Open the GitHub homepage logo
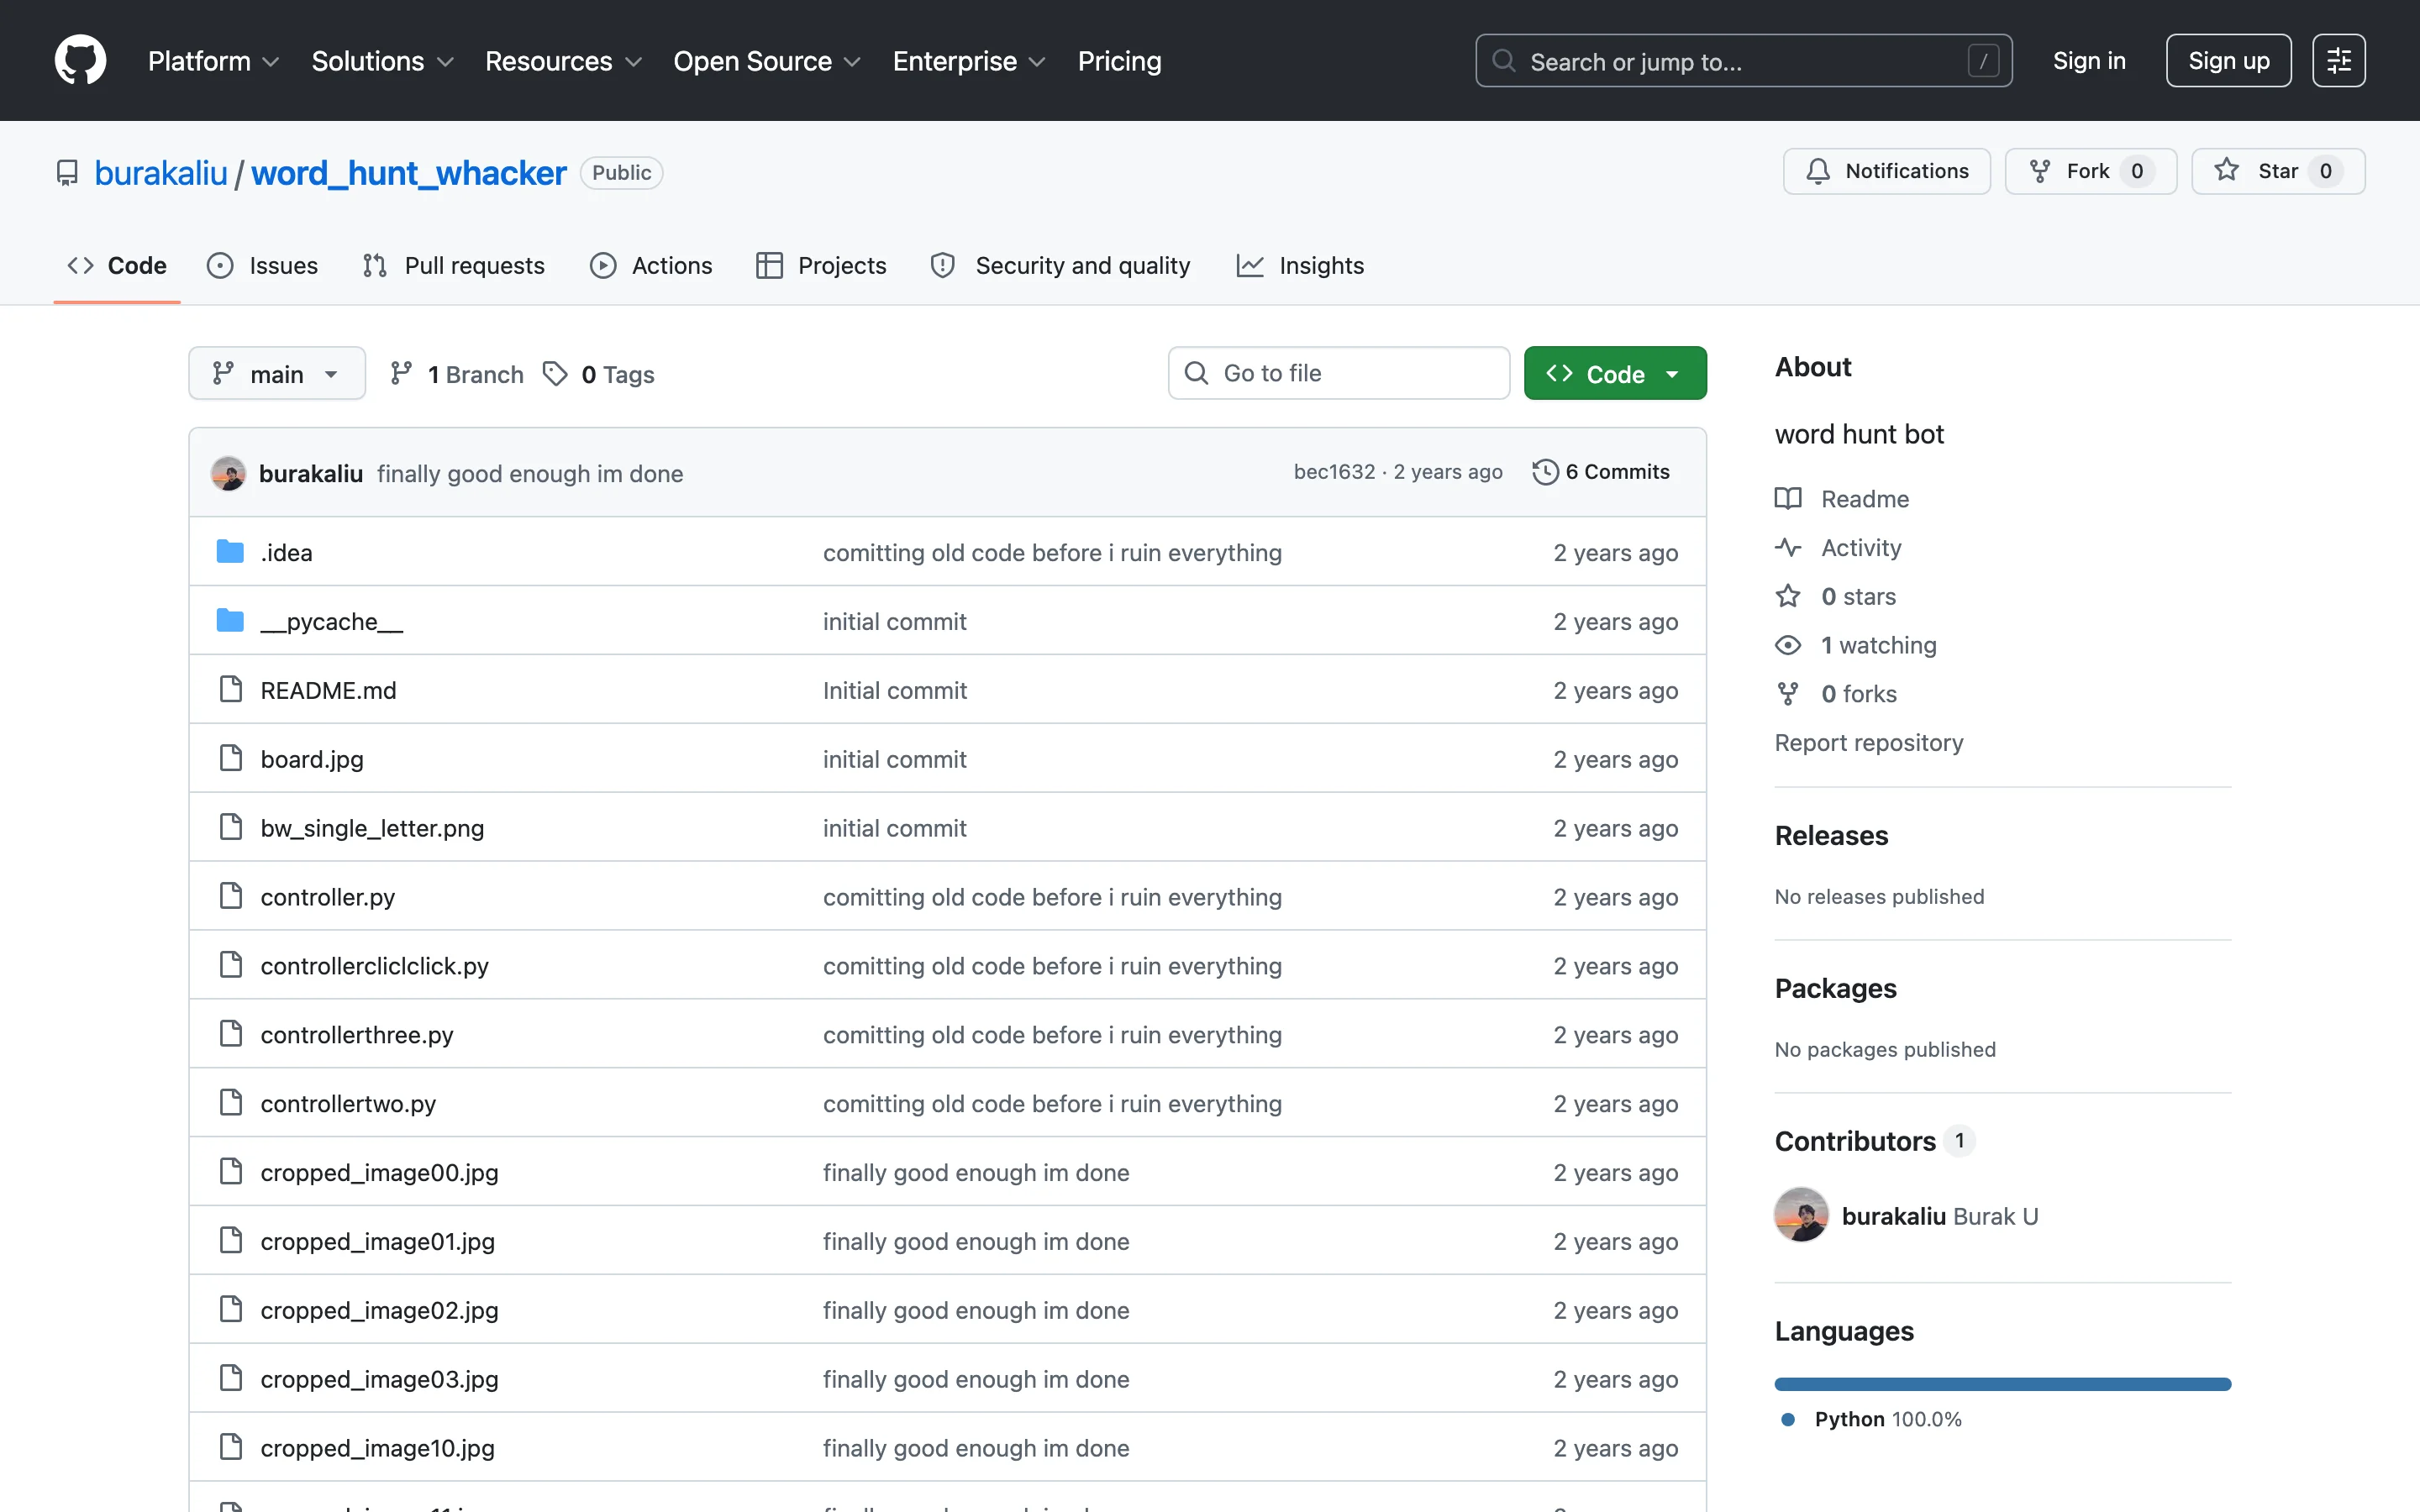 click(x=80, y=60)
